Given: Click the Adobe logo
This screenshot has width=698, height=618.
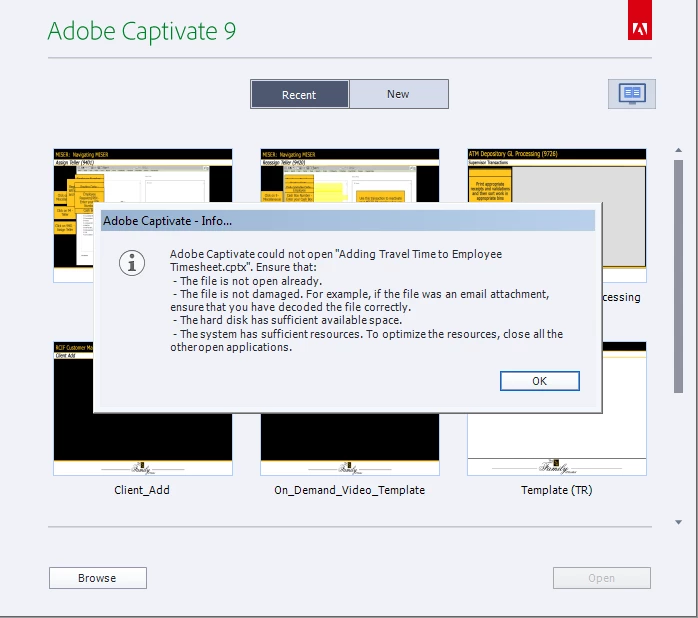Looking at the screenshot, I should click(640, 20).
